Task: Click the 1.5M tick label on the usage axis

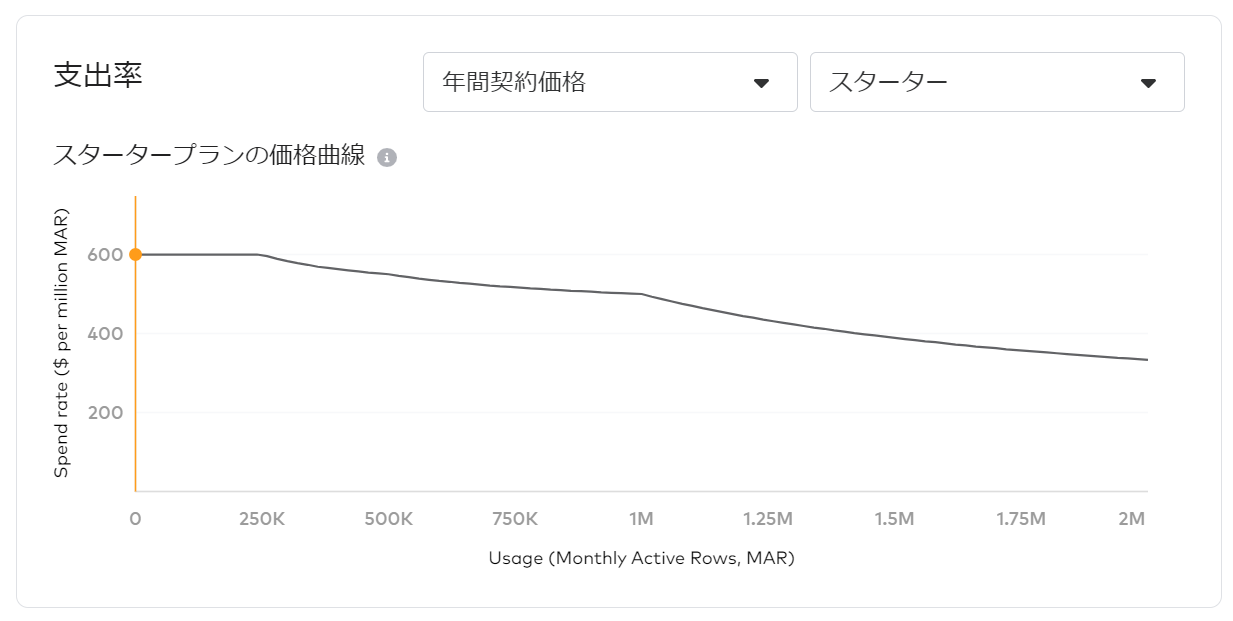Action: click(x=894, y=519)
